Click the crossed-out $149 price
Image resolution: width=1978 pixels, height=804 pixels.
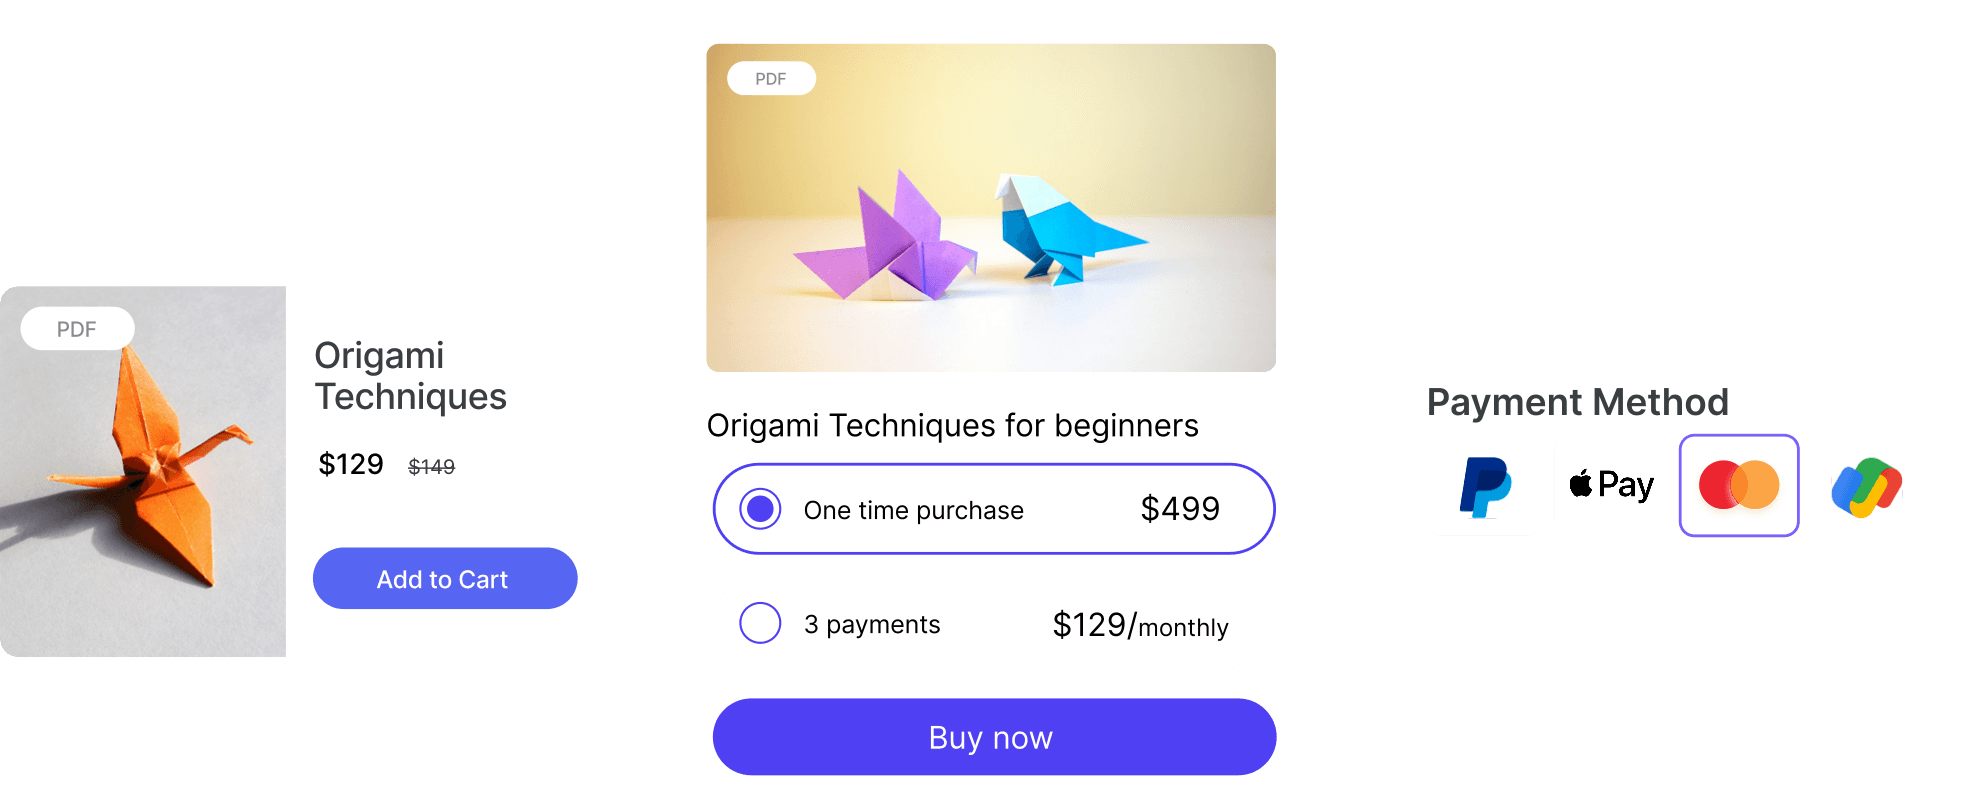click(432, 467)
